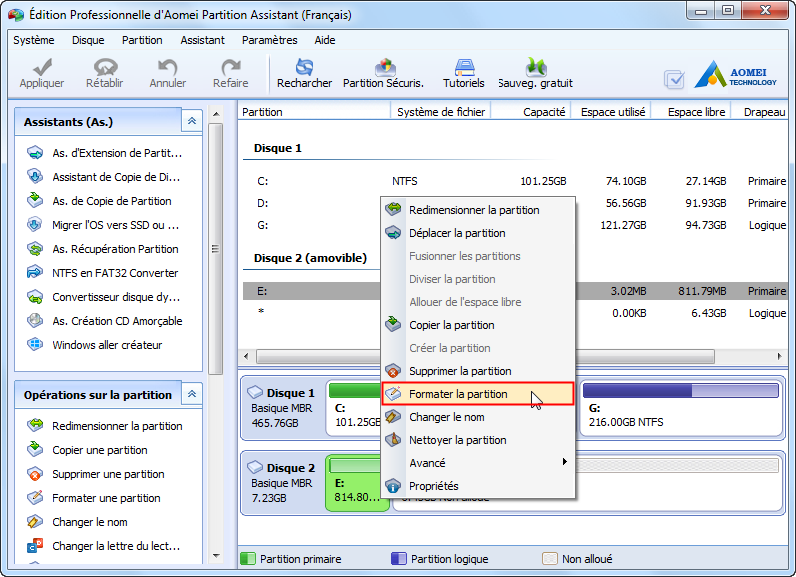The width and height of the screenshot is (796, 577).
Task: Open the Aide menu
Action: pos(325,40)
